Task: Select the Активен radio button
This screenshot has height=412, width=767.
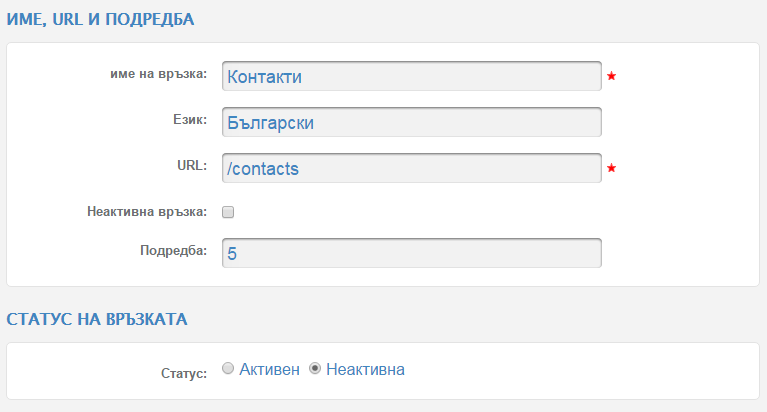Action: [228, 368]
